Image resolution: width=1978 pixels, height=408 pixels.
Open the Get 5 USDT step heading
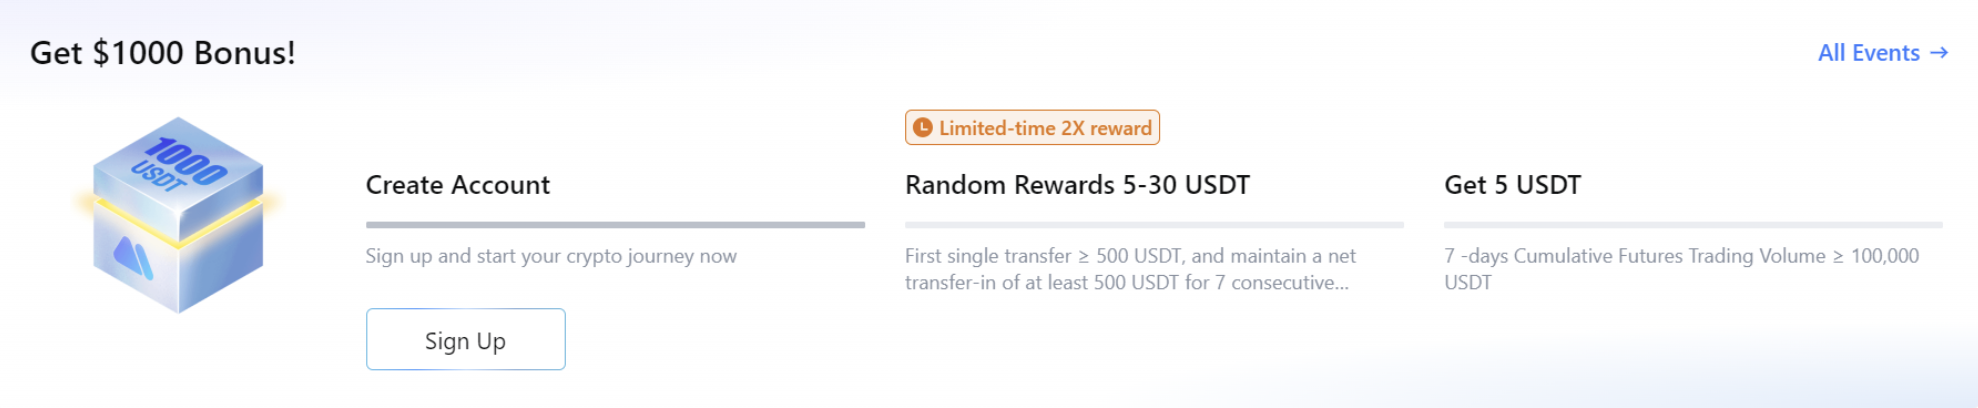click(1512, 185)
